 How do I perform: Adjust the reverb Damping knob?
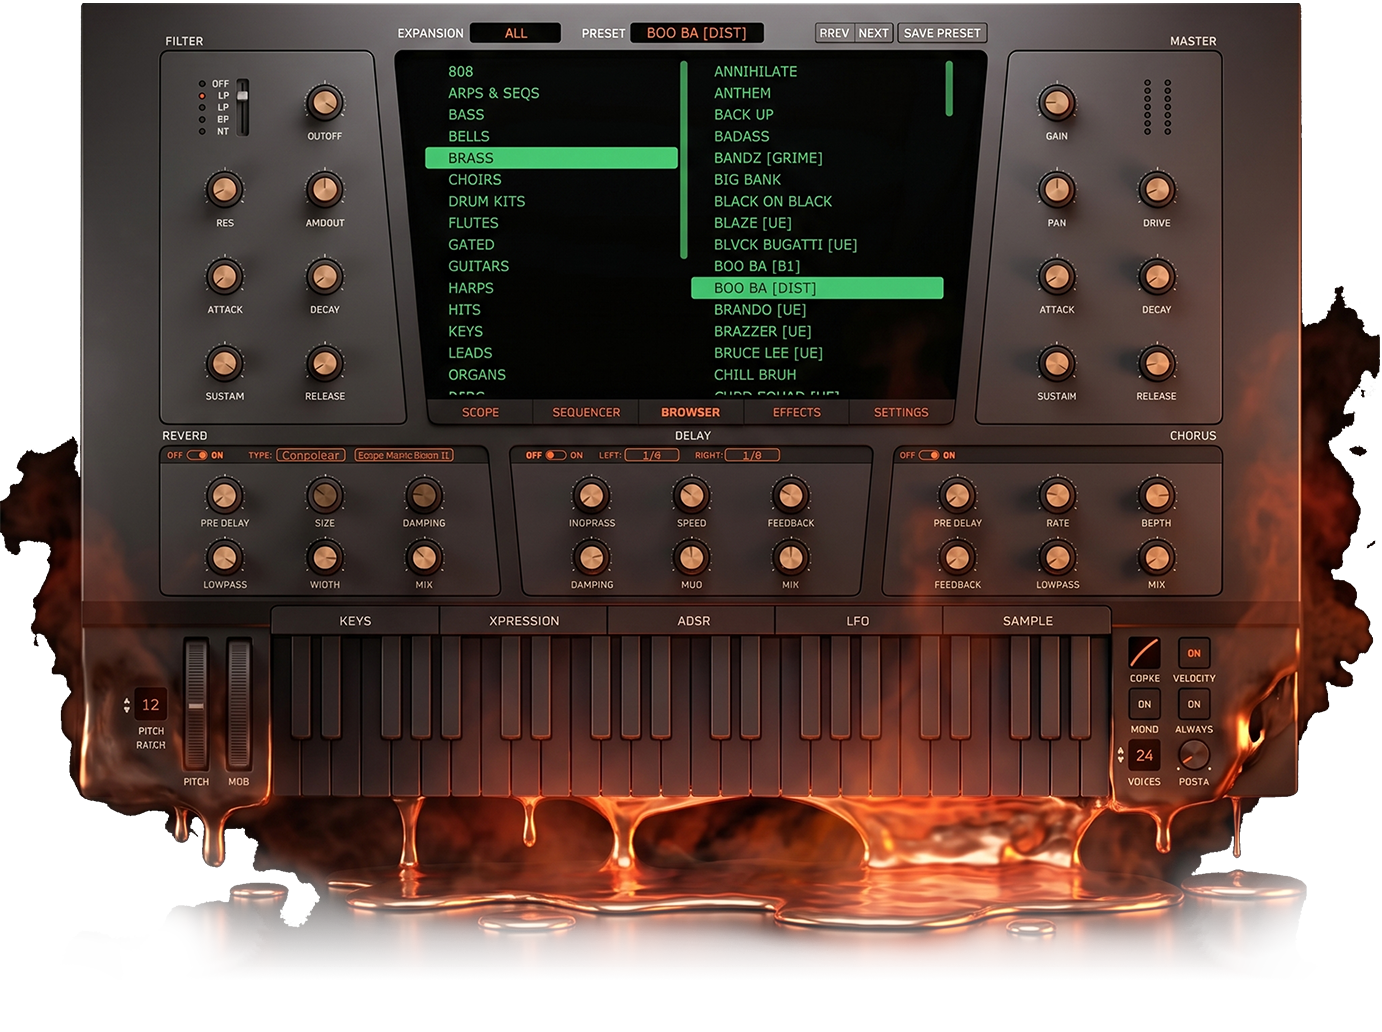pos(423,494)
